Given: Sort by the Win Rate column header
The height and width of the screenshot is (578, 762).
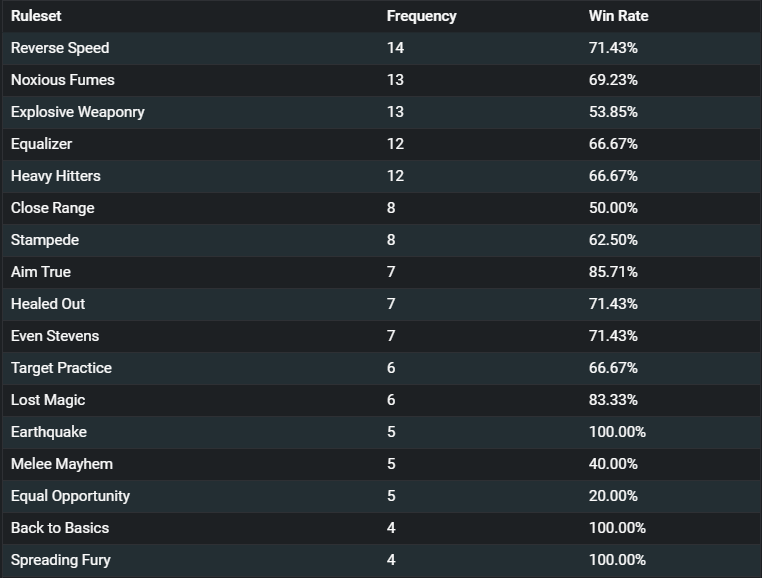Looking at the screenshot, I should (618, 16).
